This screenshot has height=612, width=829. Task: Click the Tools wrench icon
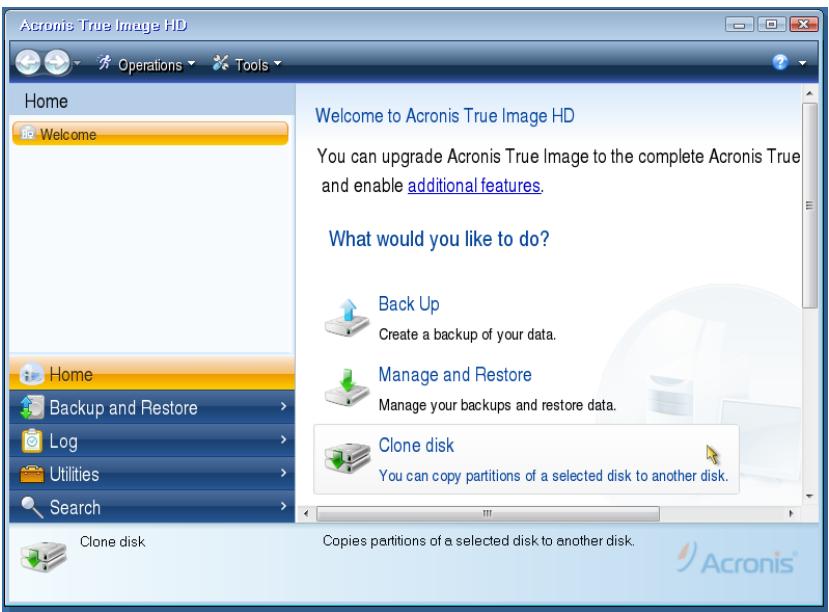(220, 63)
